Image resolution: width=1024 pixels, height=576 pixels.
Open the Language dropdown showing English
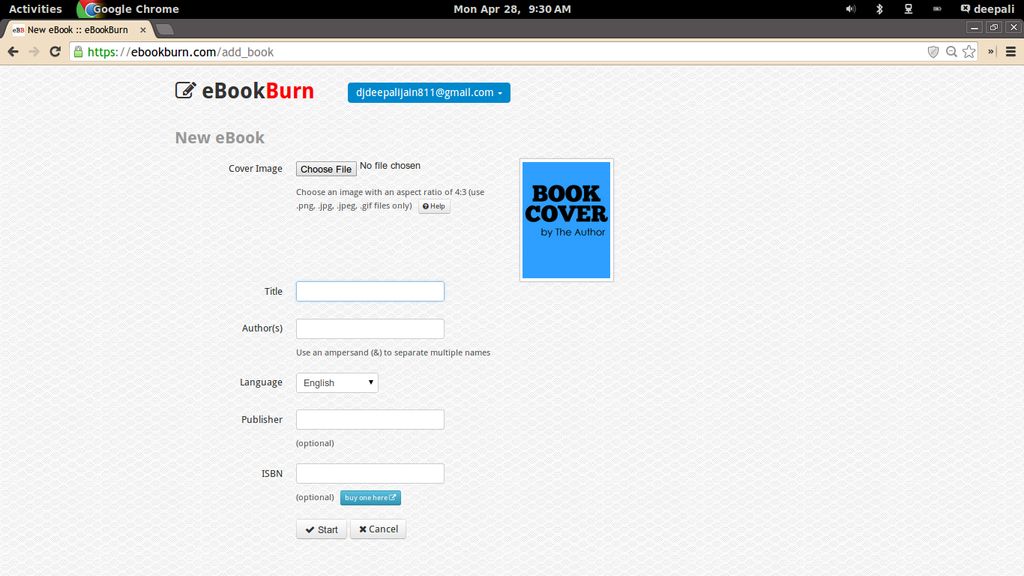(336, 382)
